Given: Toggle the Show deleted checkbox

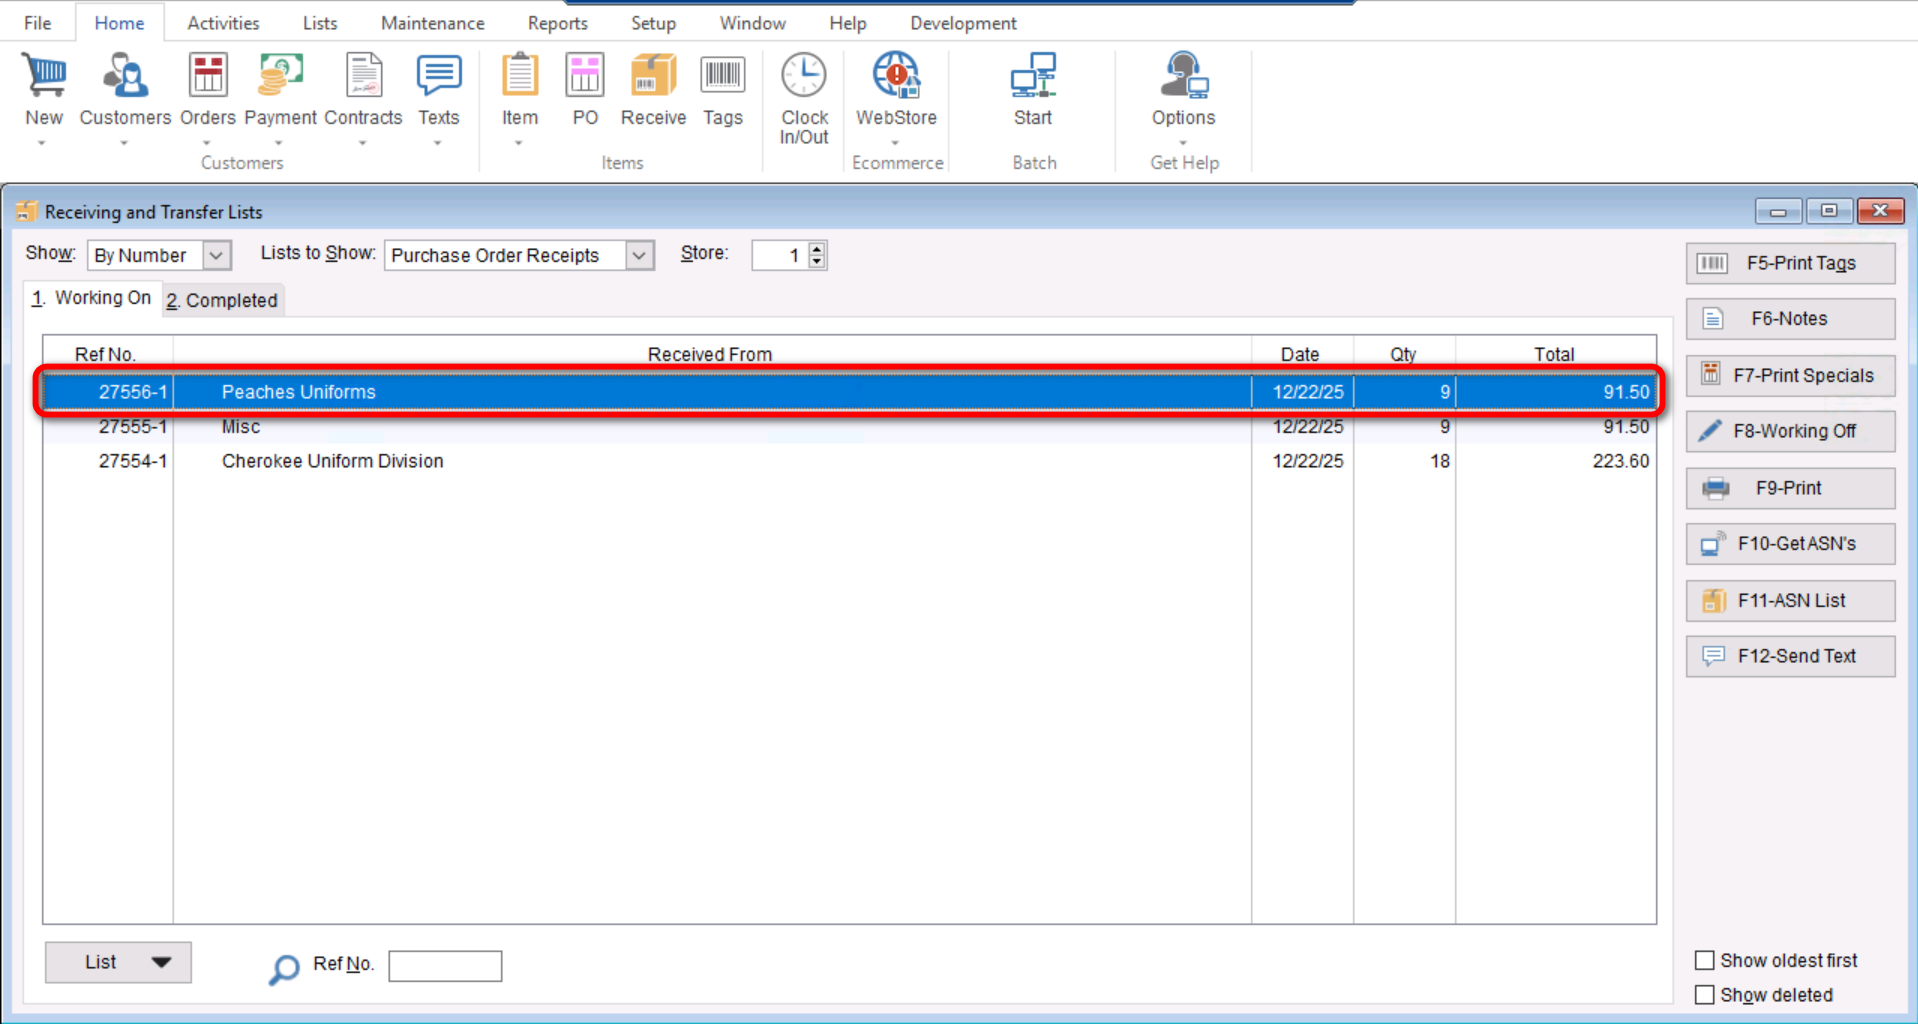Looking at the screenshot, I should 1705,995.
